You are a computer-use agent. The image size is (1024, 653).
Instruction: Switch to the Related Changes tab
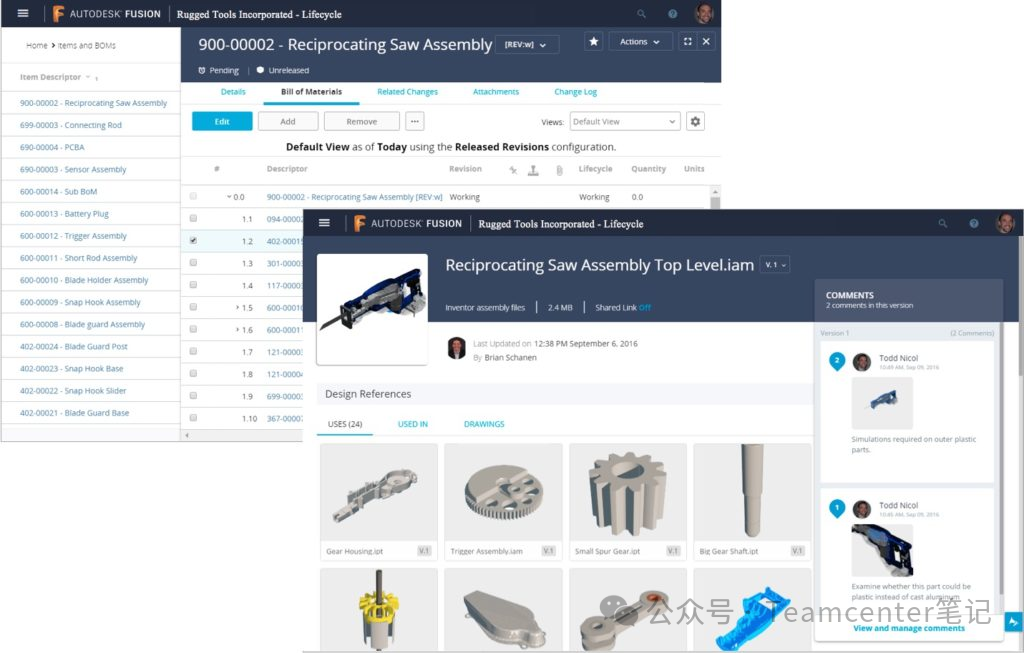407,92
